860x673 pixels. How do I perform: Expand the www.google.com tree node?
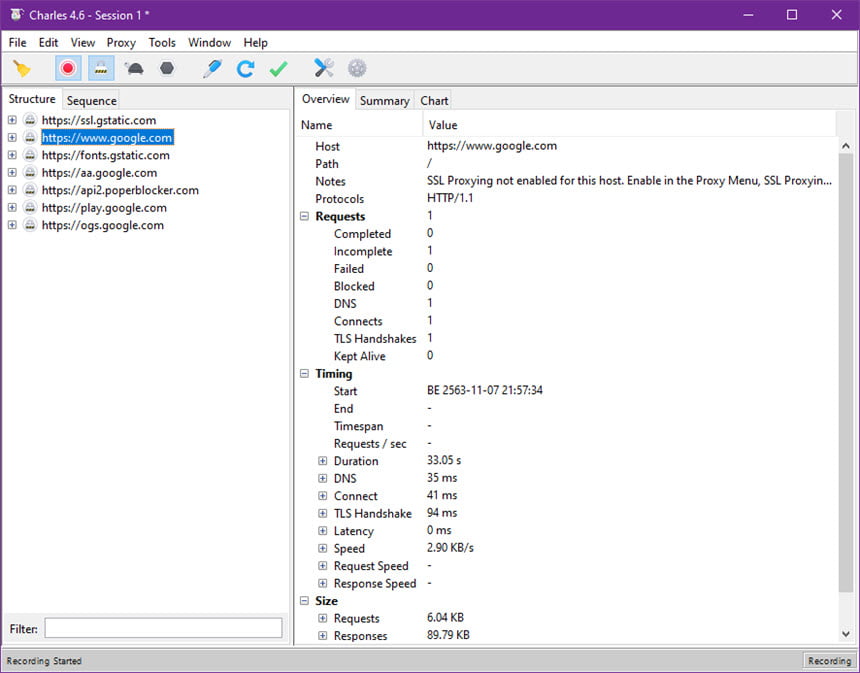tap(12, 137)
